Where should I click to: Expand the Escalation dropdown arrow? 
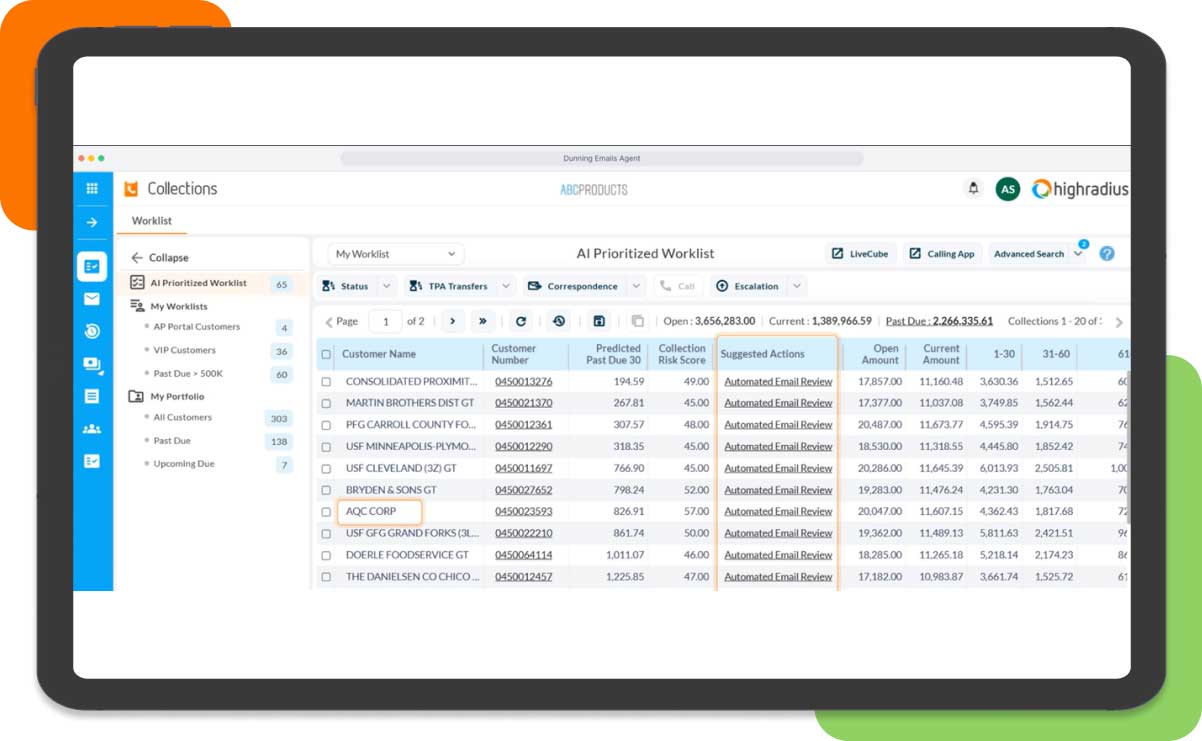[x=797, y=286]
